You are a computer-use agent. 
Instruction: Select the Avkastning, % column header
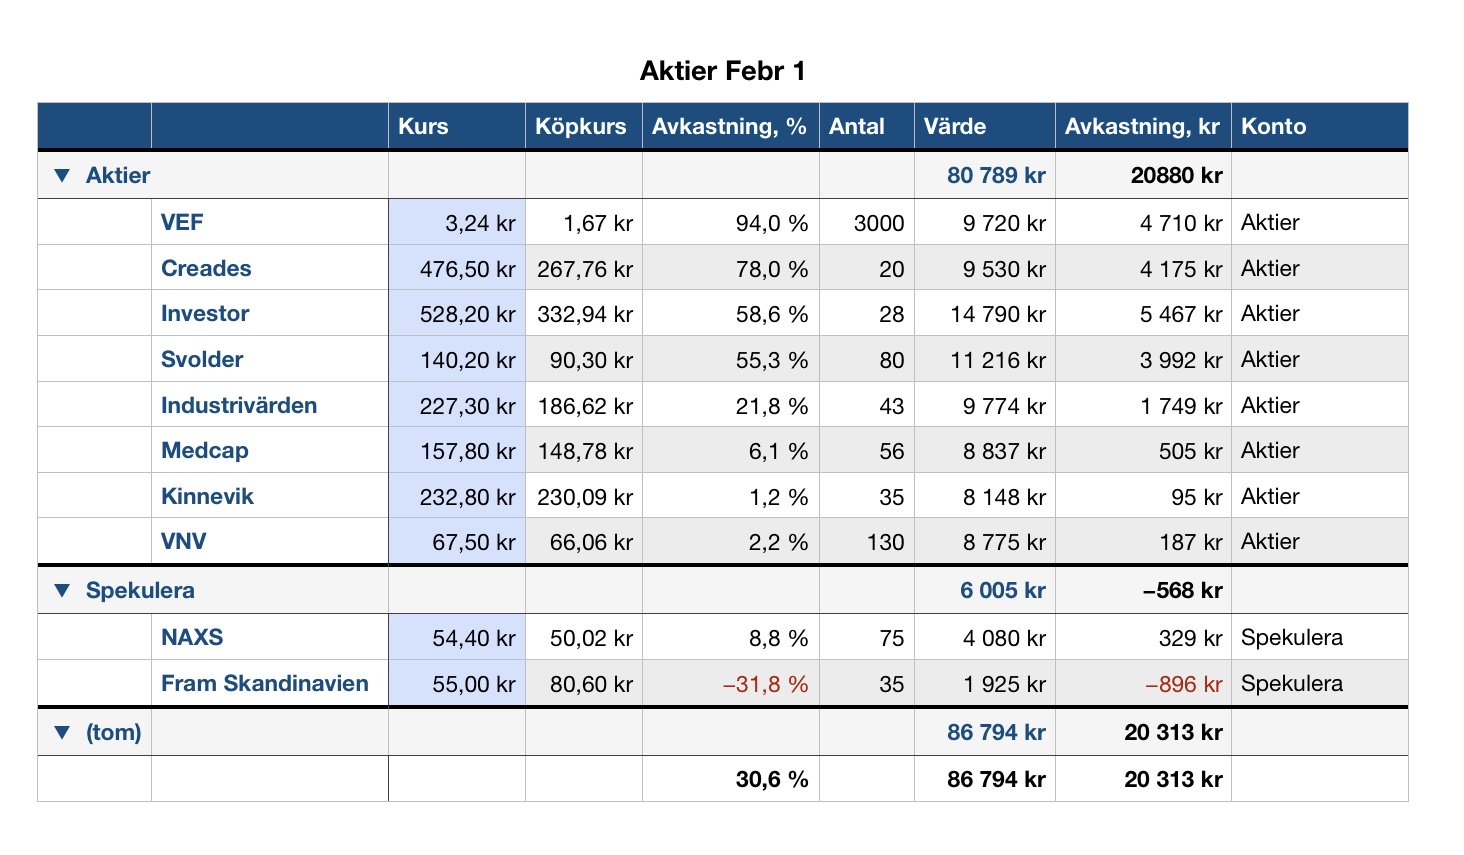(731, 127)
